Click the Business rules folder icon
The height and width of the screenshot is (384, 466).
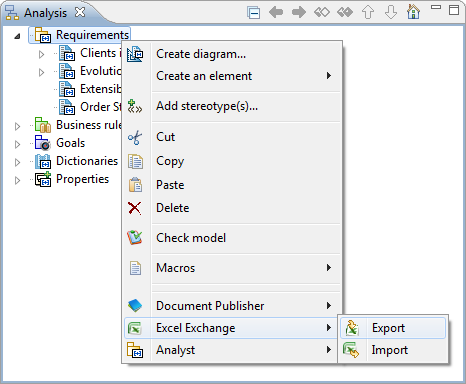click(x=43, y=125)
